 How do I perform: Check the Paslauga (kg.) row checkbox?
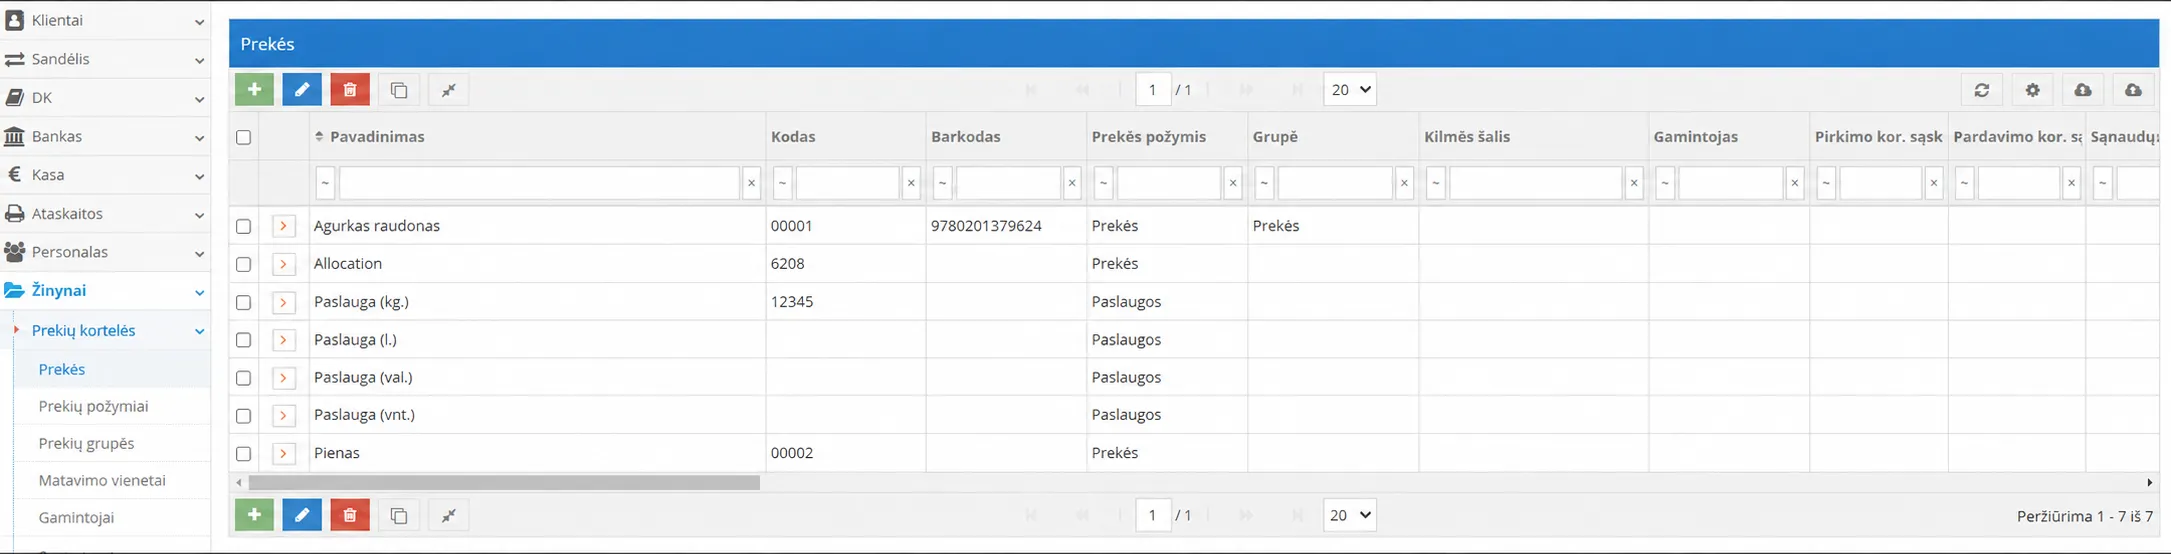pyautogui.click(x=243, y=302)
